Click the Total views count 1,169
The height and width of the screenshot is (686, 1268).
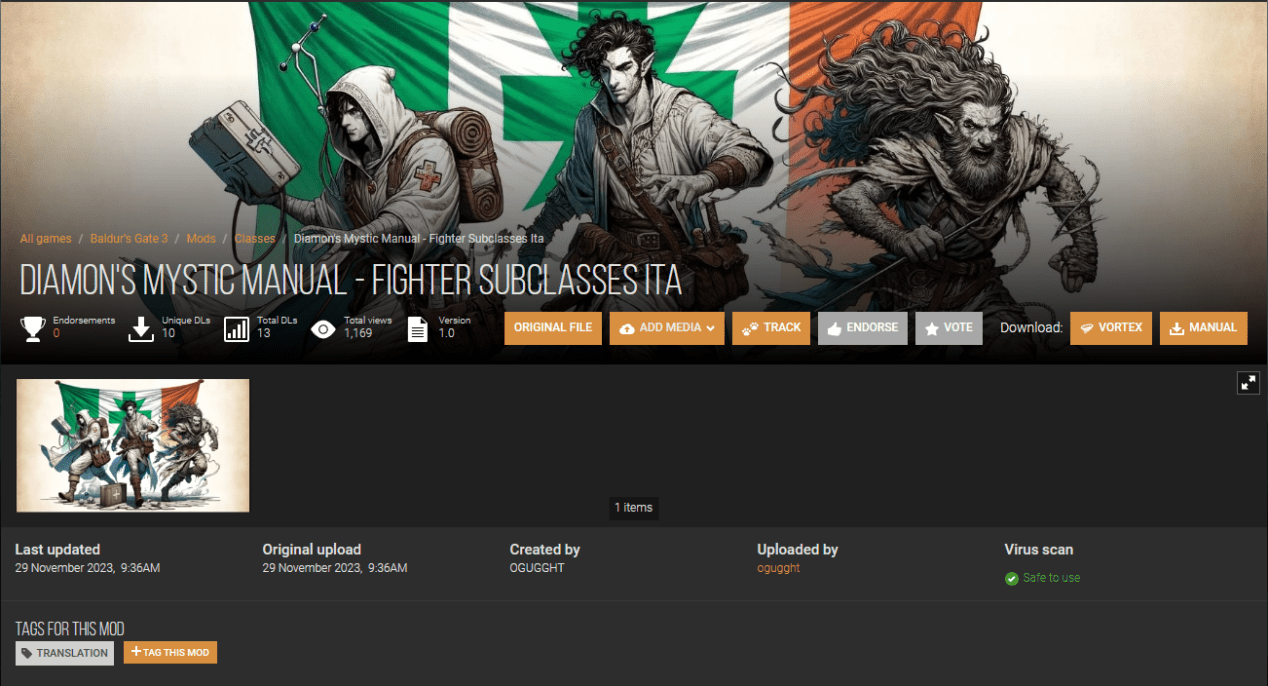[358, 333]
